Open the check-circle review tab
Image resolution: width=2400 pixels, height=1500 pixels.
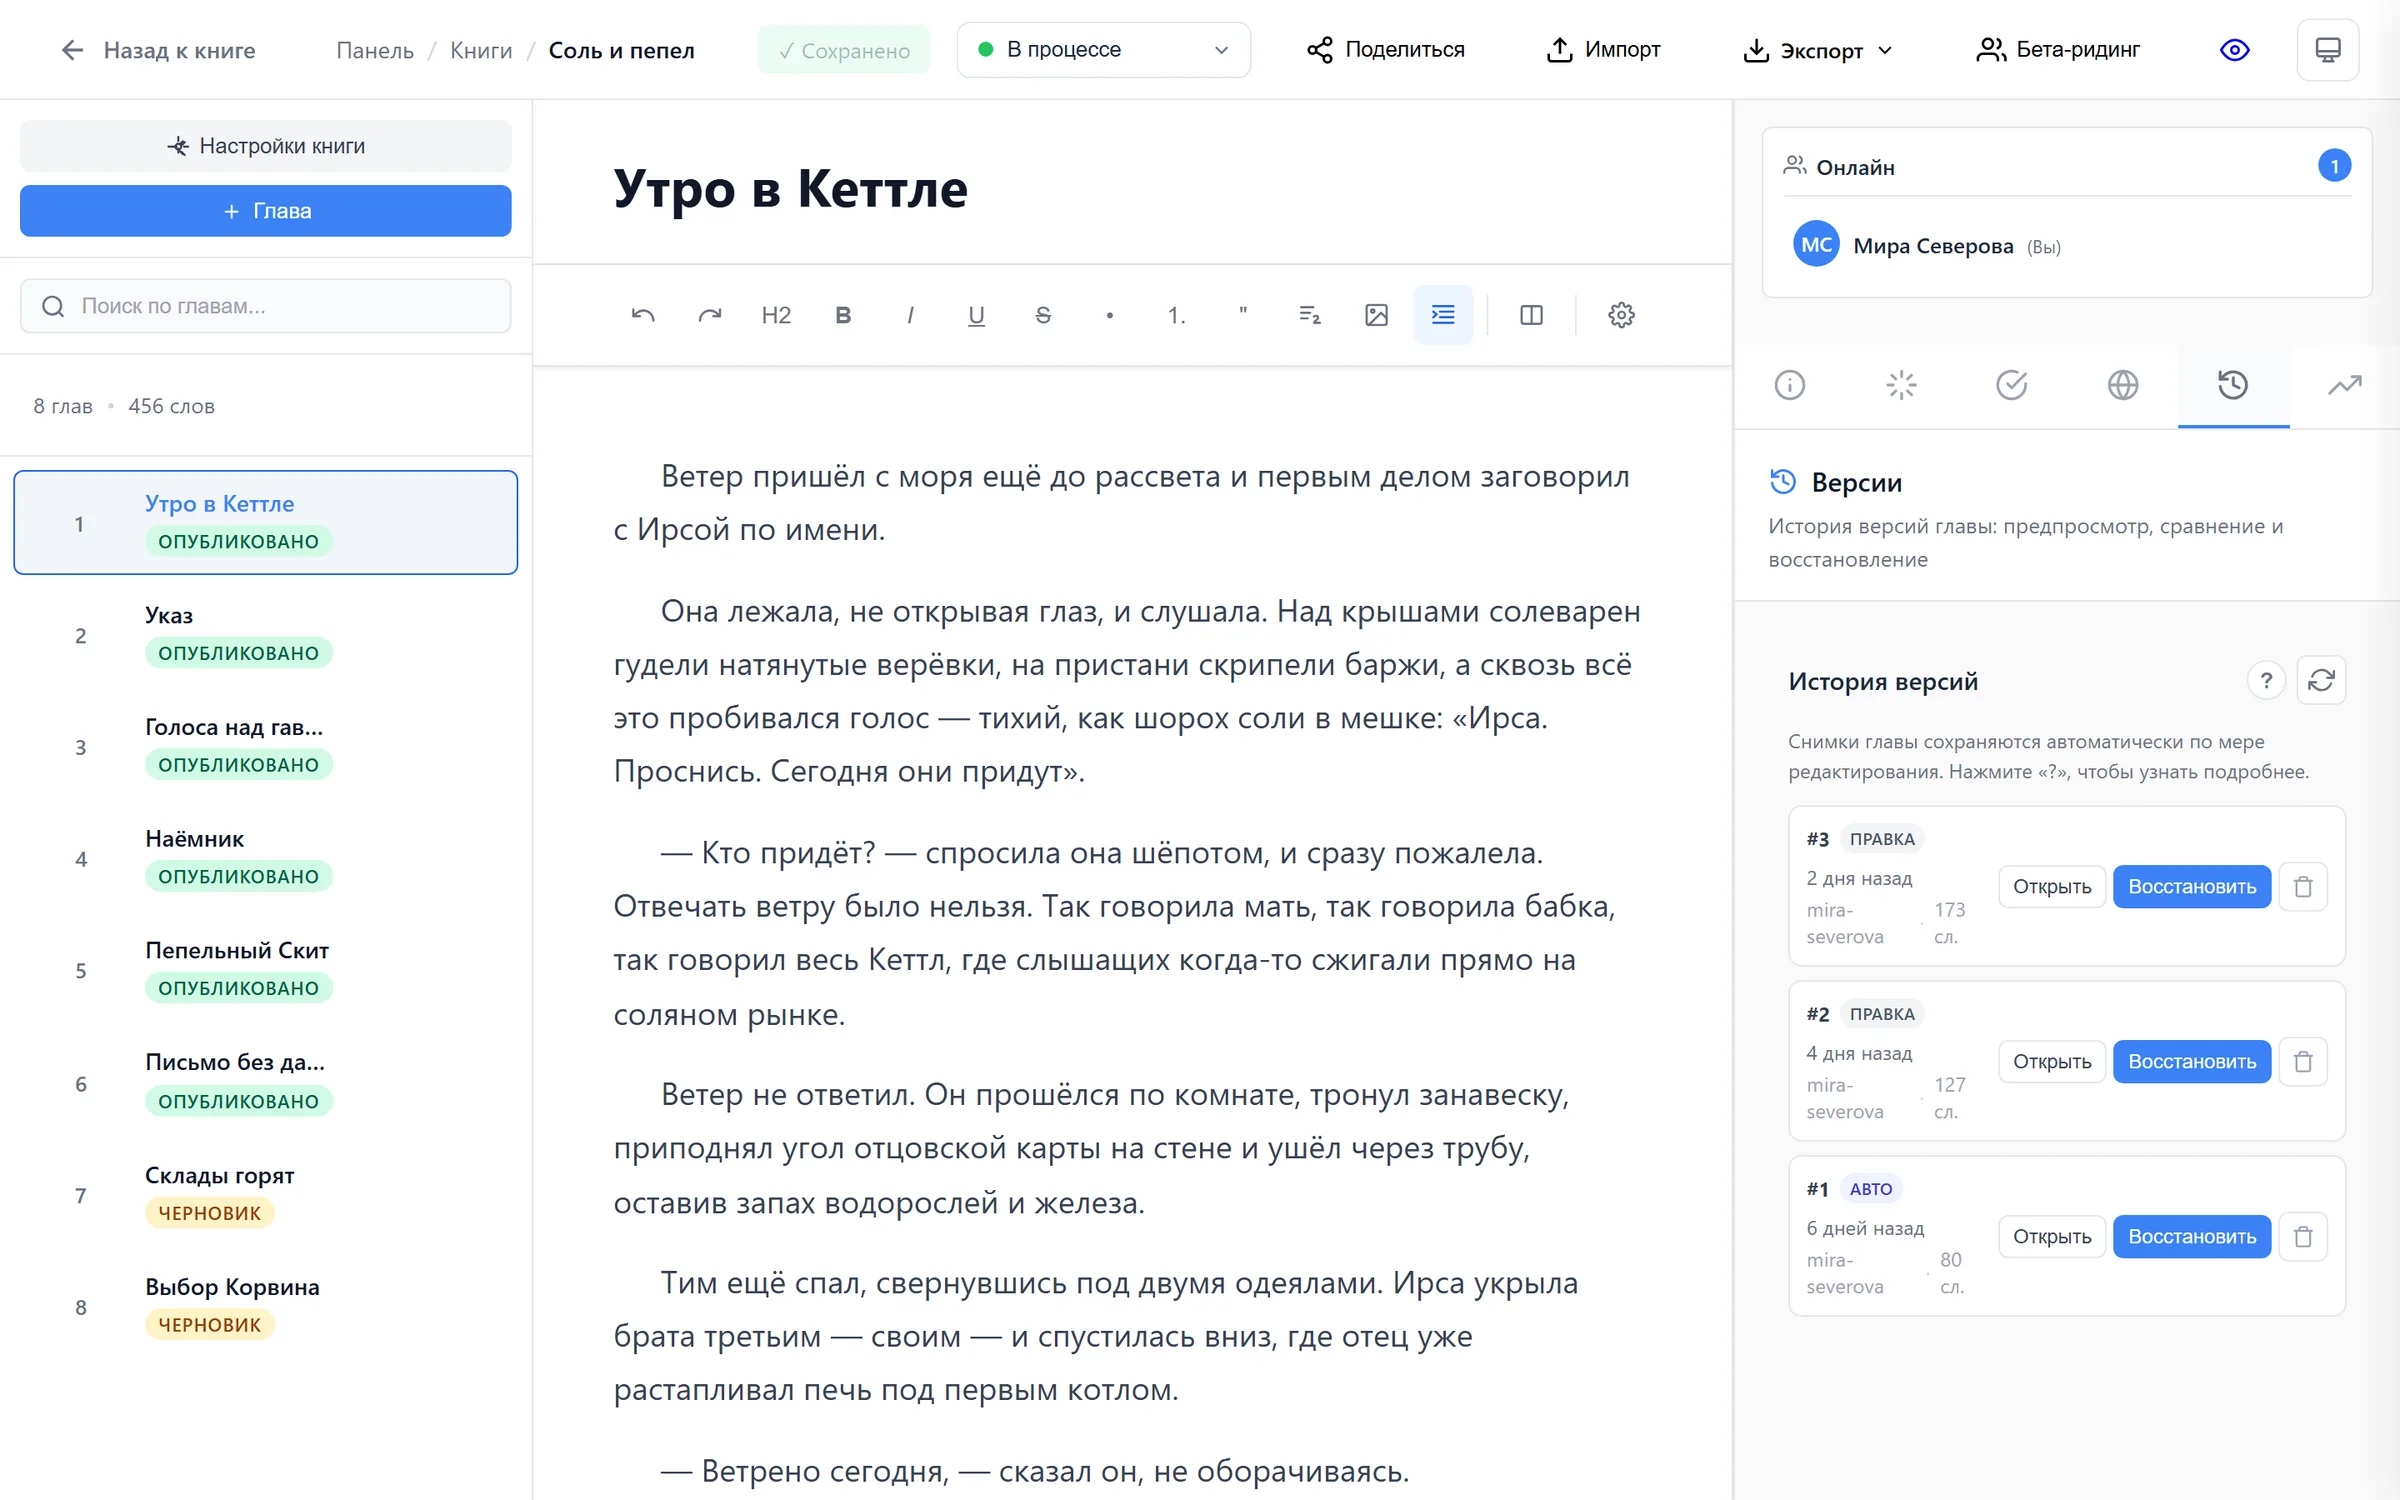pyautogui.click(x=2012, y=385)
